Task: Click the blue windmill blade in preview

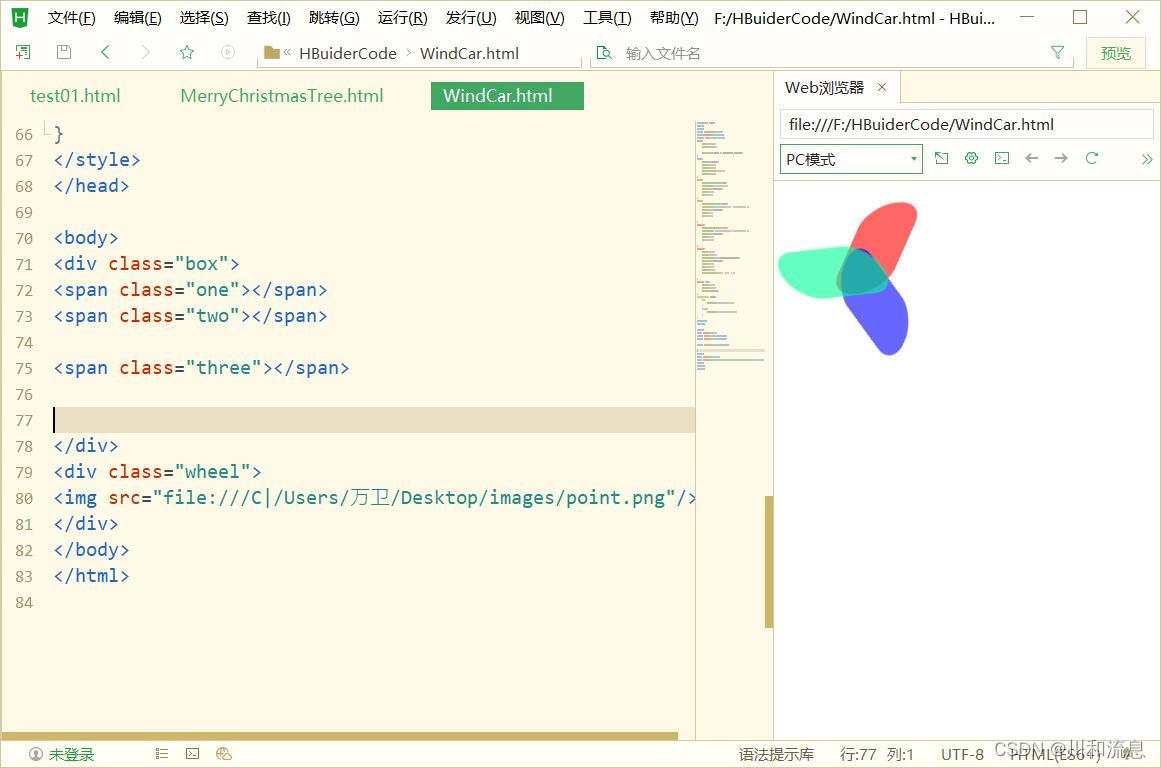Action: click(885, 318)
